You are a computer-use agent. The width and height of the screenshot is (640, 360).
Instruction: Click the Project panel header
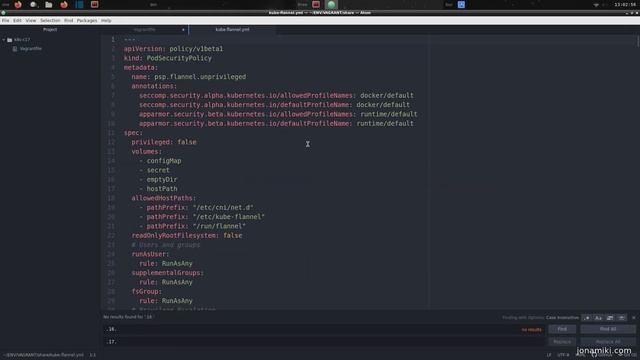coord(50,30)
